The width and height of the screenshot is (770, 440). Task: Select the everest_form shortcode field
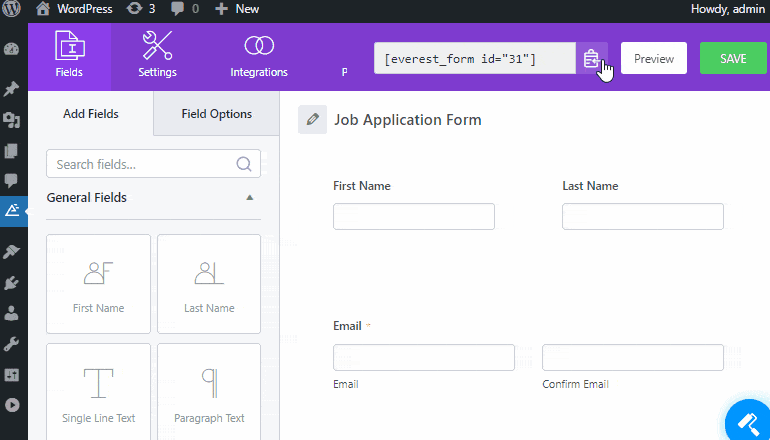pyautogui.click(x=475, y=58)
